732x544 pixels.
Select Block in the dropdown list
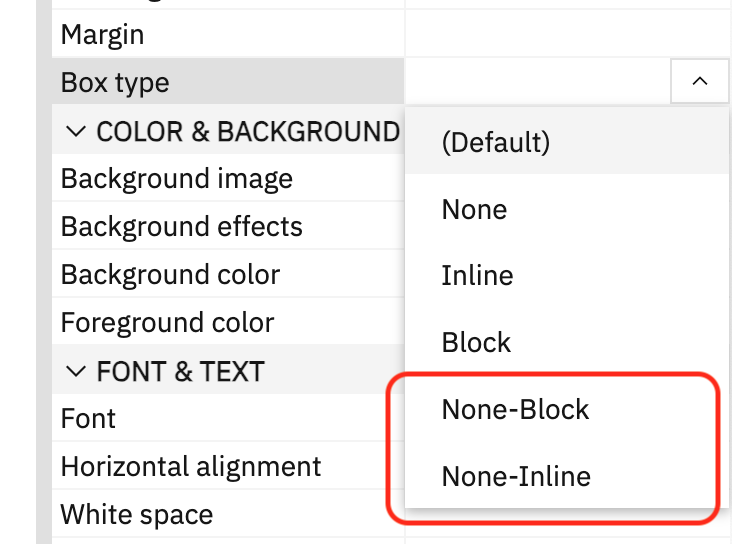(x=567, y=341)
